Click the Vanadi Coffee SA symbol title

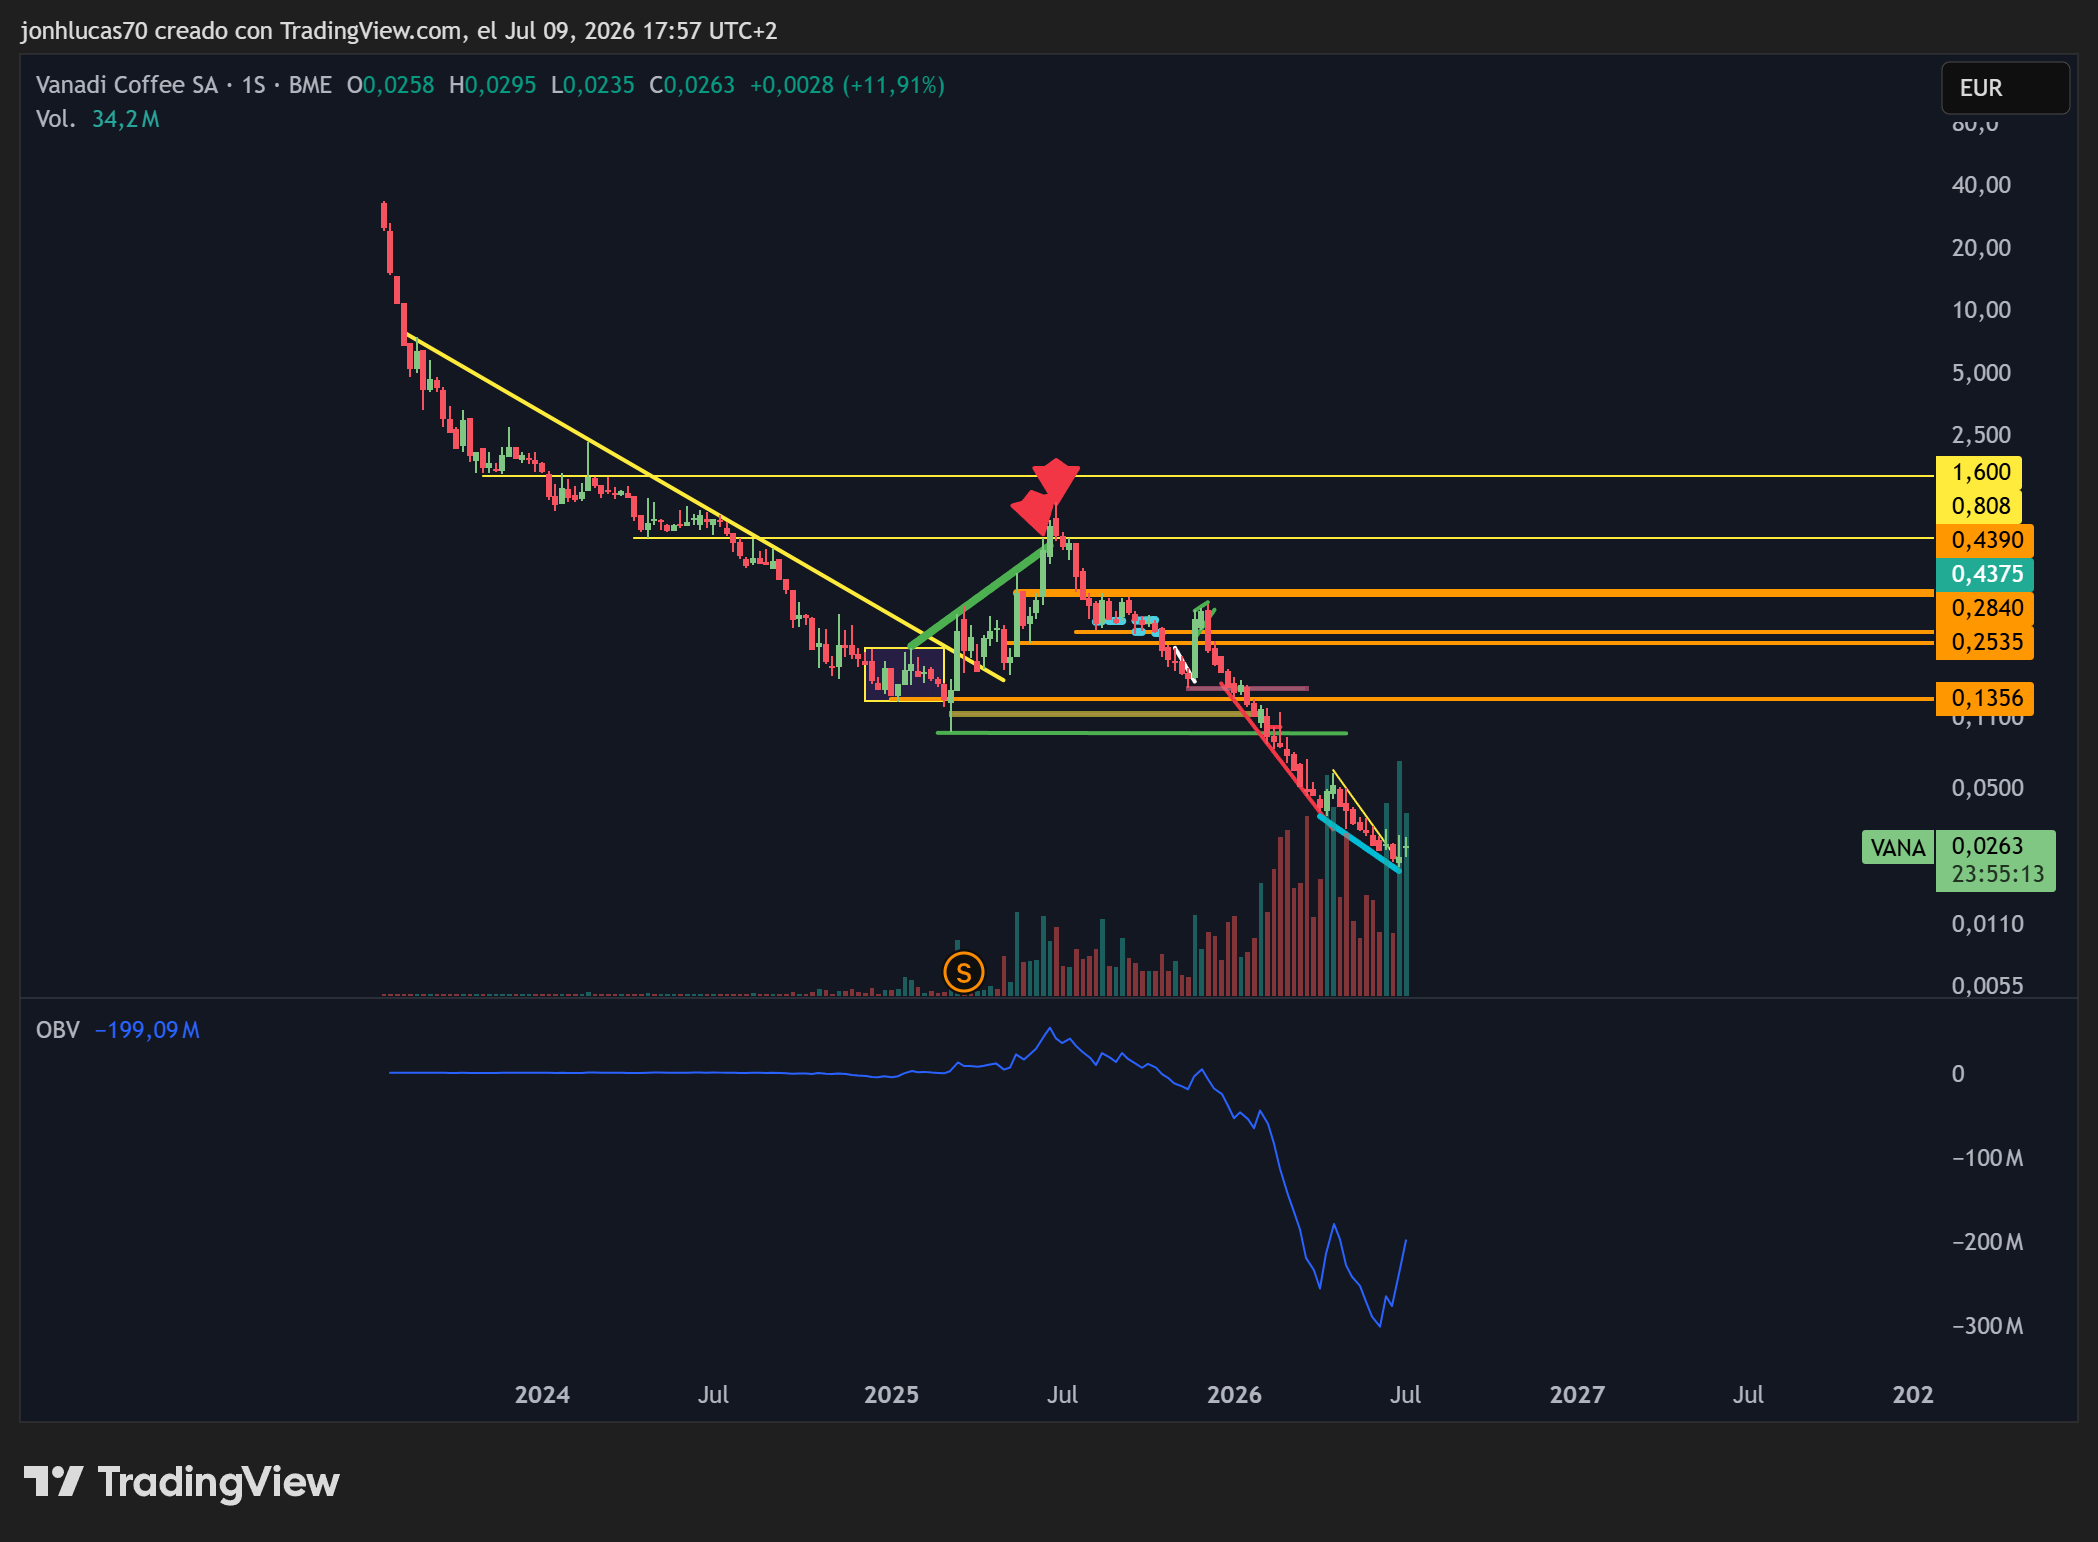pos(127,85)
